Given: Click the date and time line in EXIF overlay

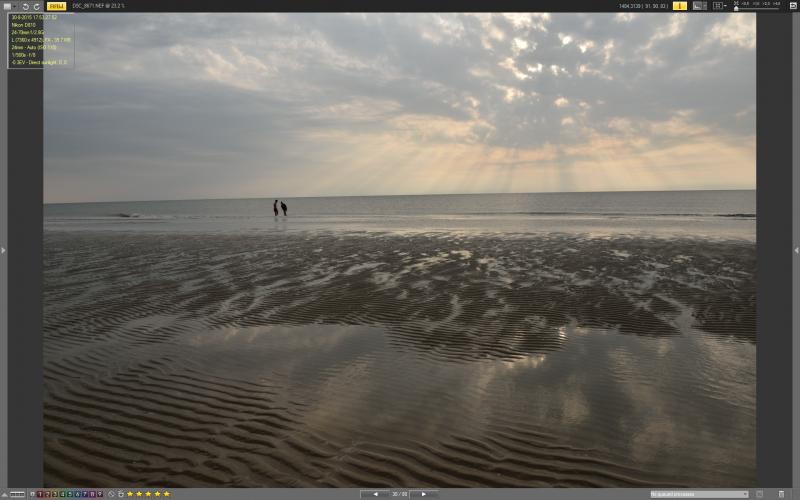Looking at the screenshot, I should click(x=34, y=17).
